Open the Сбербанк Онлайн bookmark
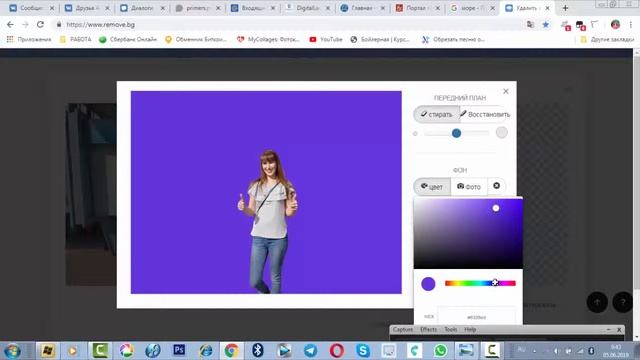The image size is (640, 360). [x=128, y=40]
